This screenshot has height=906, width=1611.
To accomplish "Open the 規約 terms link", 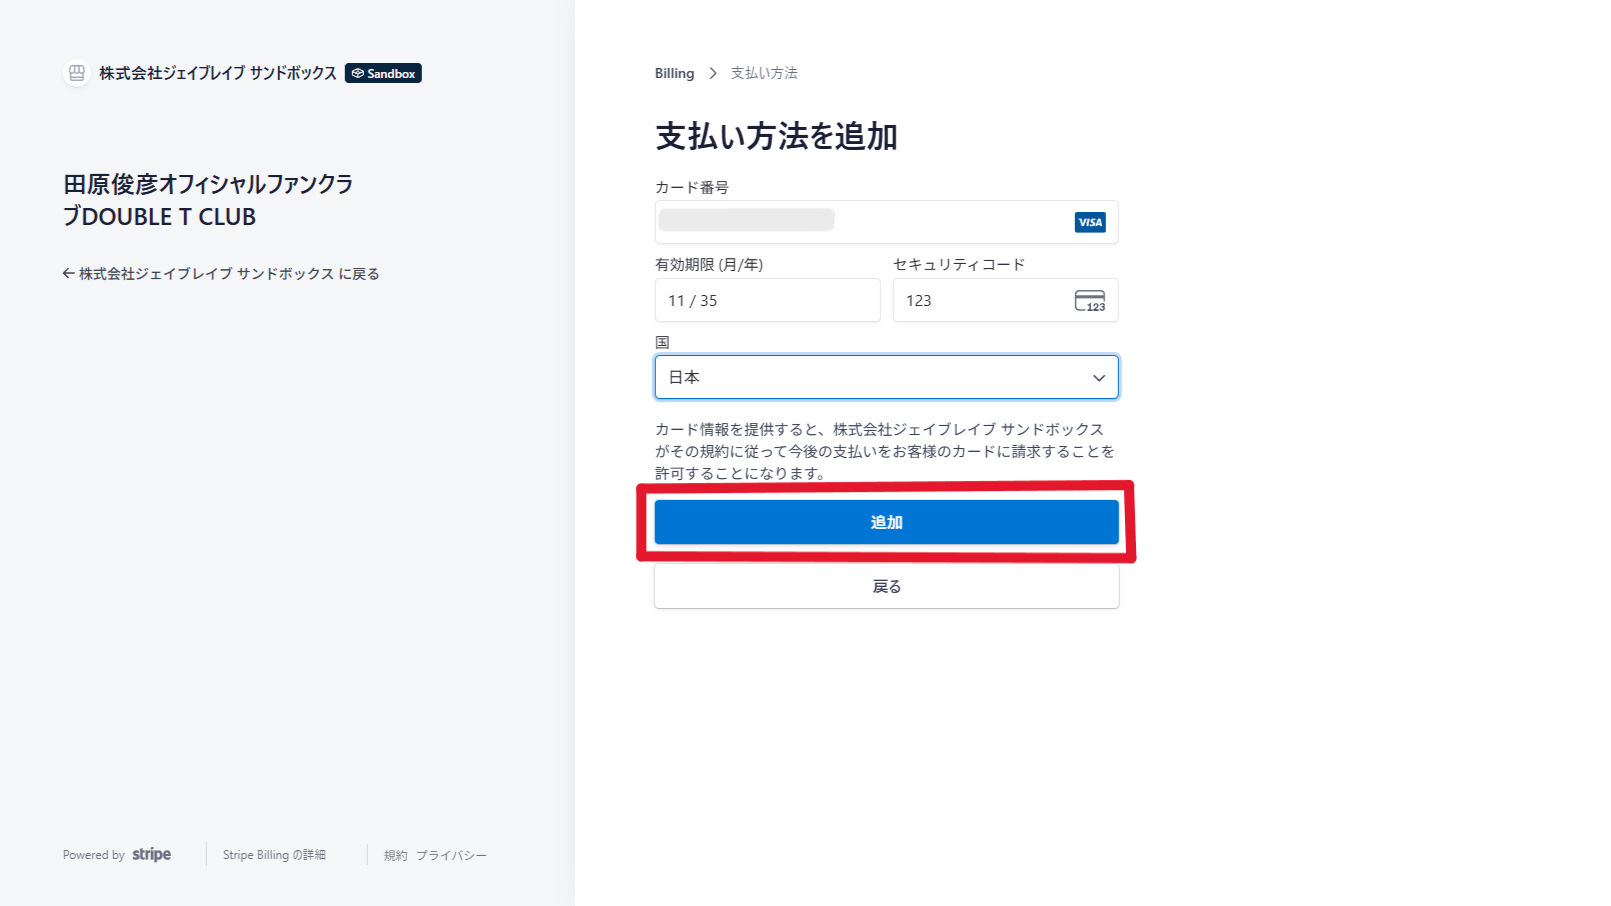I will point(396,855).
